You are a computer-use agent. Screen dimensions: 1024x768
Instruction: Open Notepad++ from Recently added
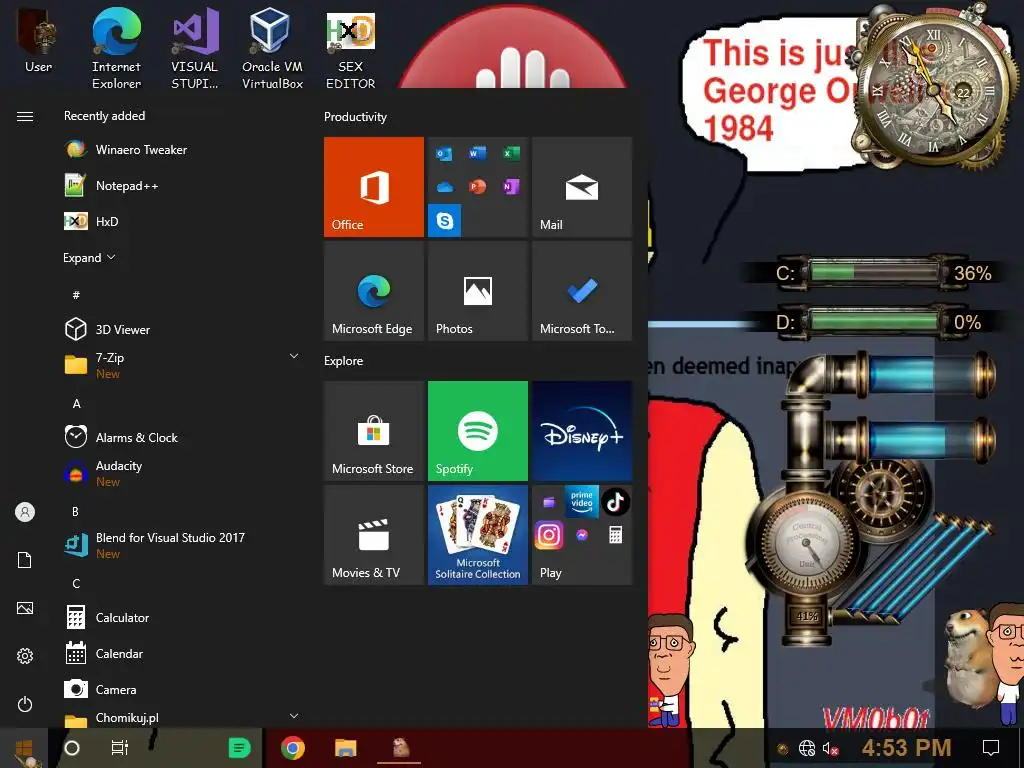[x=182, y=185]
